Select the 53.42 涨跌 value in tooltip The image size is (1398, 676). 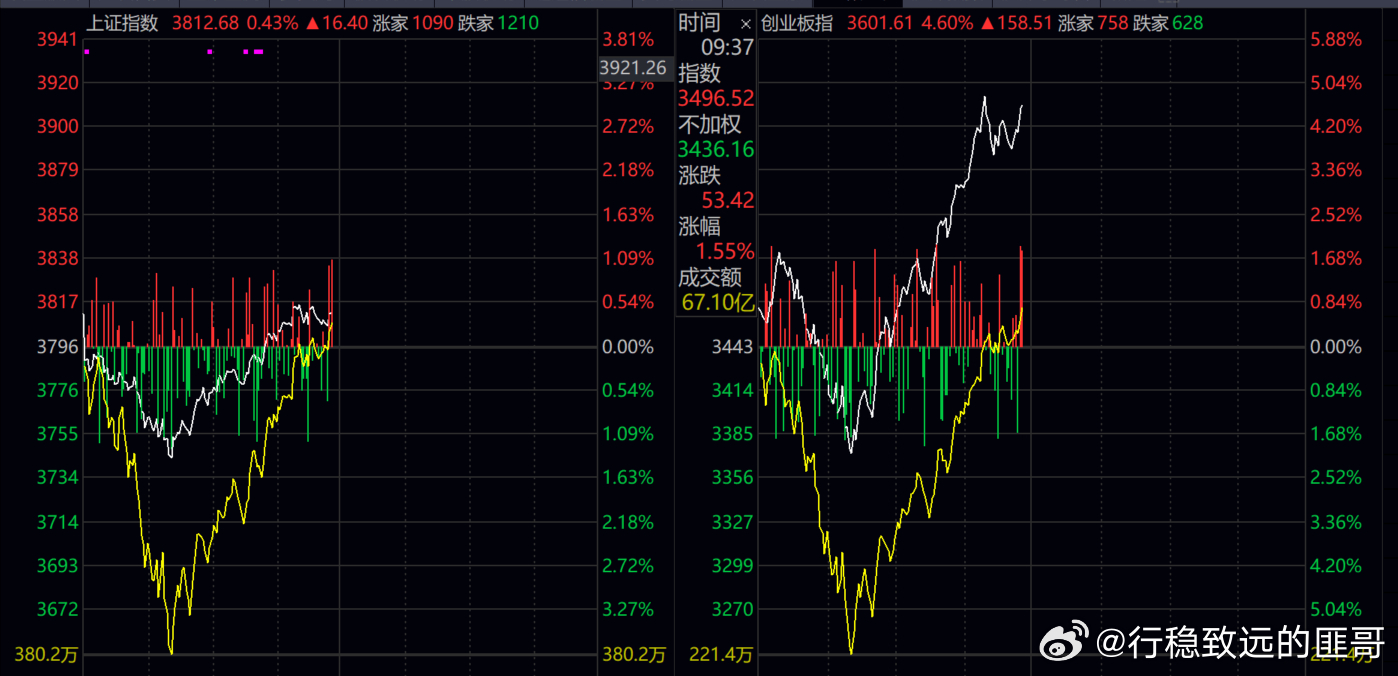tap(730, 201)
